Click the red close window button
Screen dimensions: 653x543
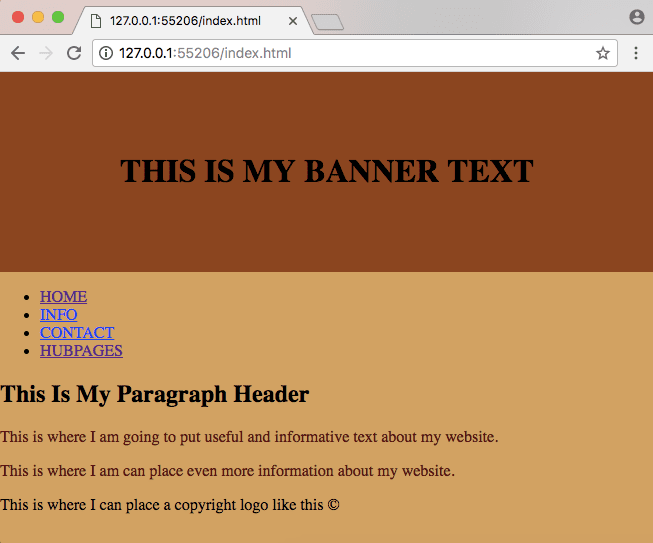[18, 17]
